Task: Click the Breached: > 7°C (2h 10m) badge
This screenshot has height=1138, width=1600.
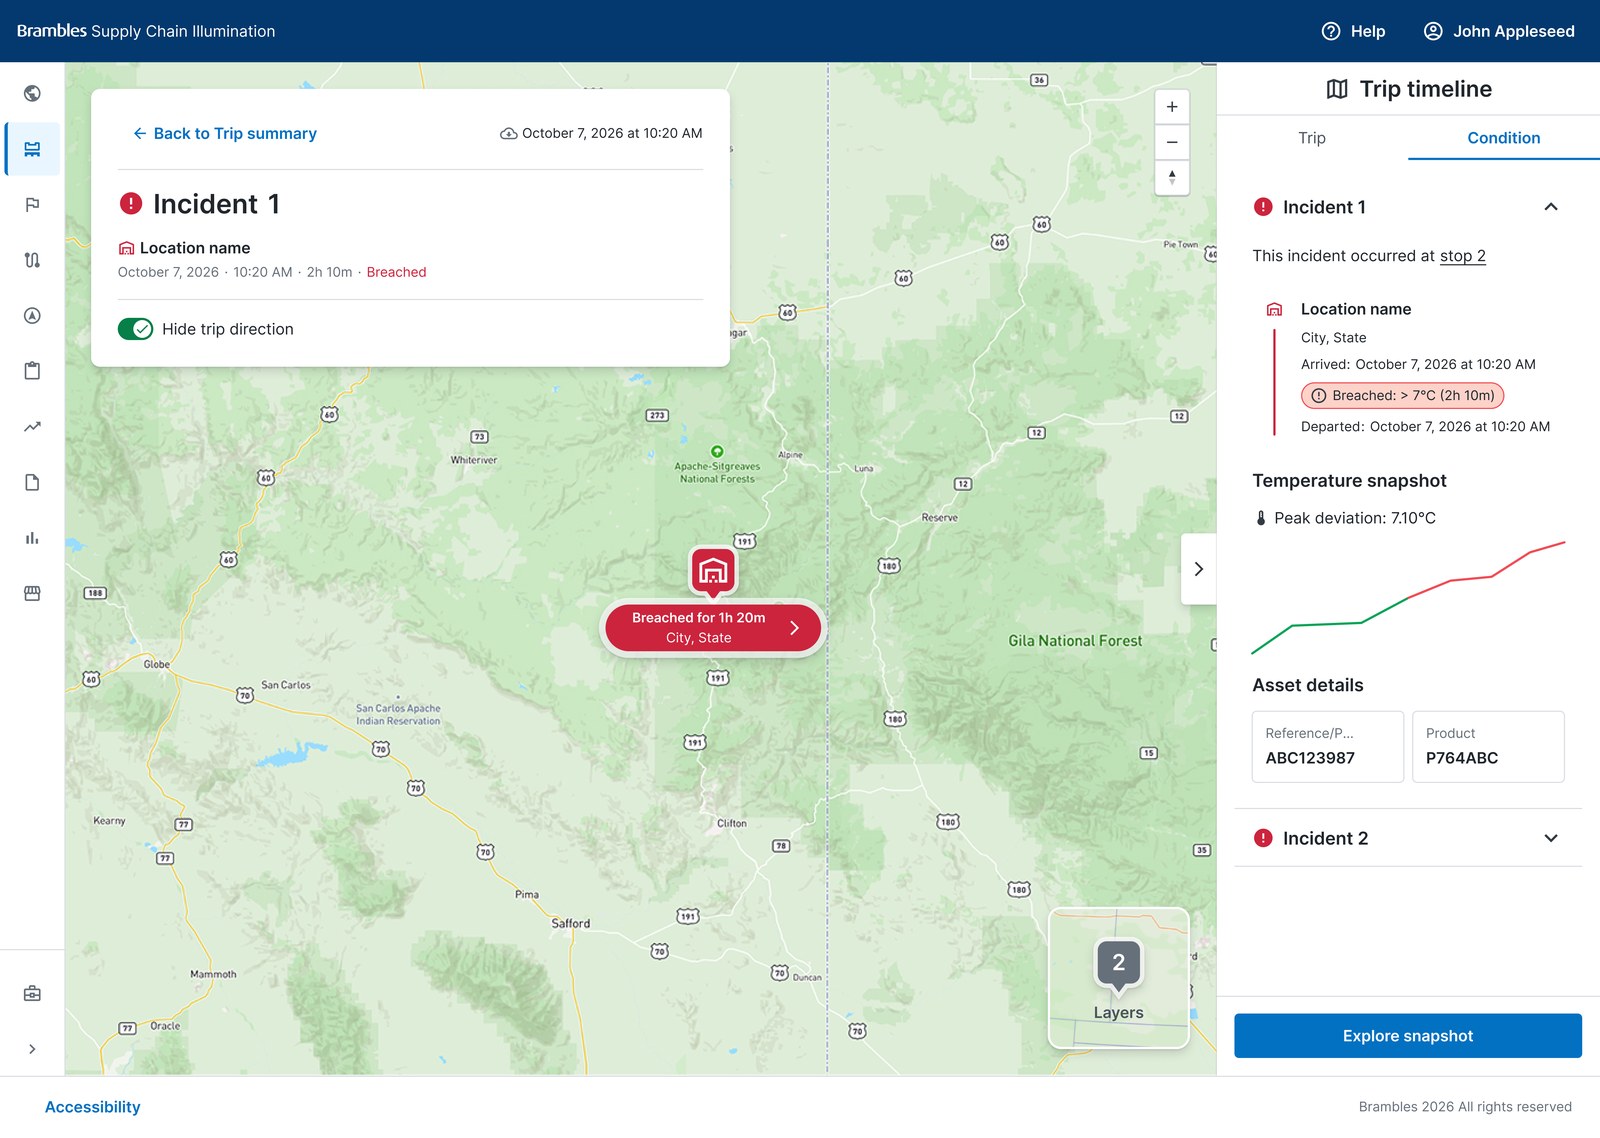Action: [x=1403, y=396]
